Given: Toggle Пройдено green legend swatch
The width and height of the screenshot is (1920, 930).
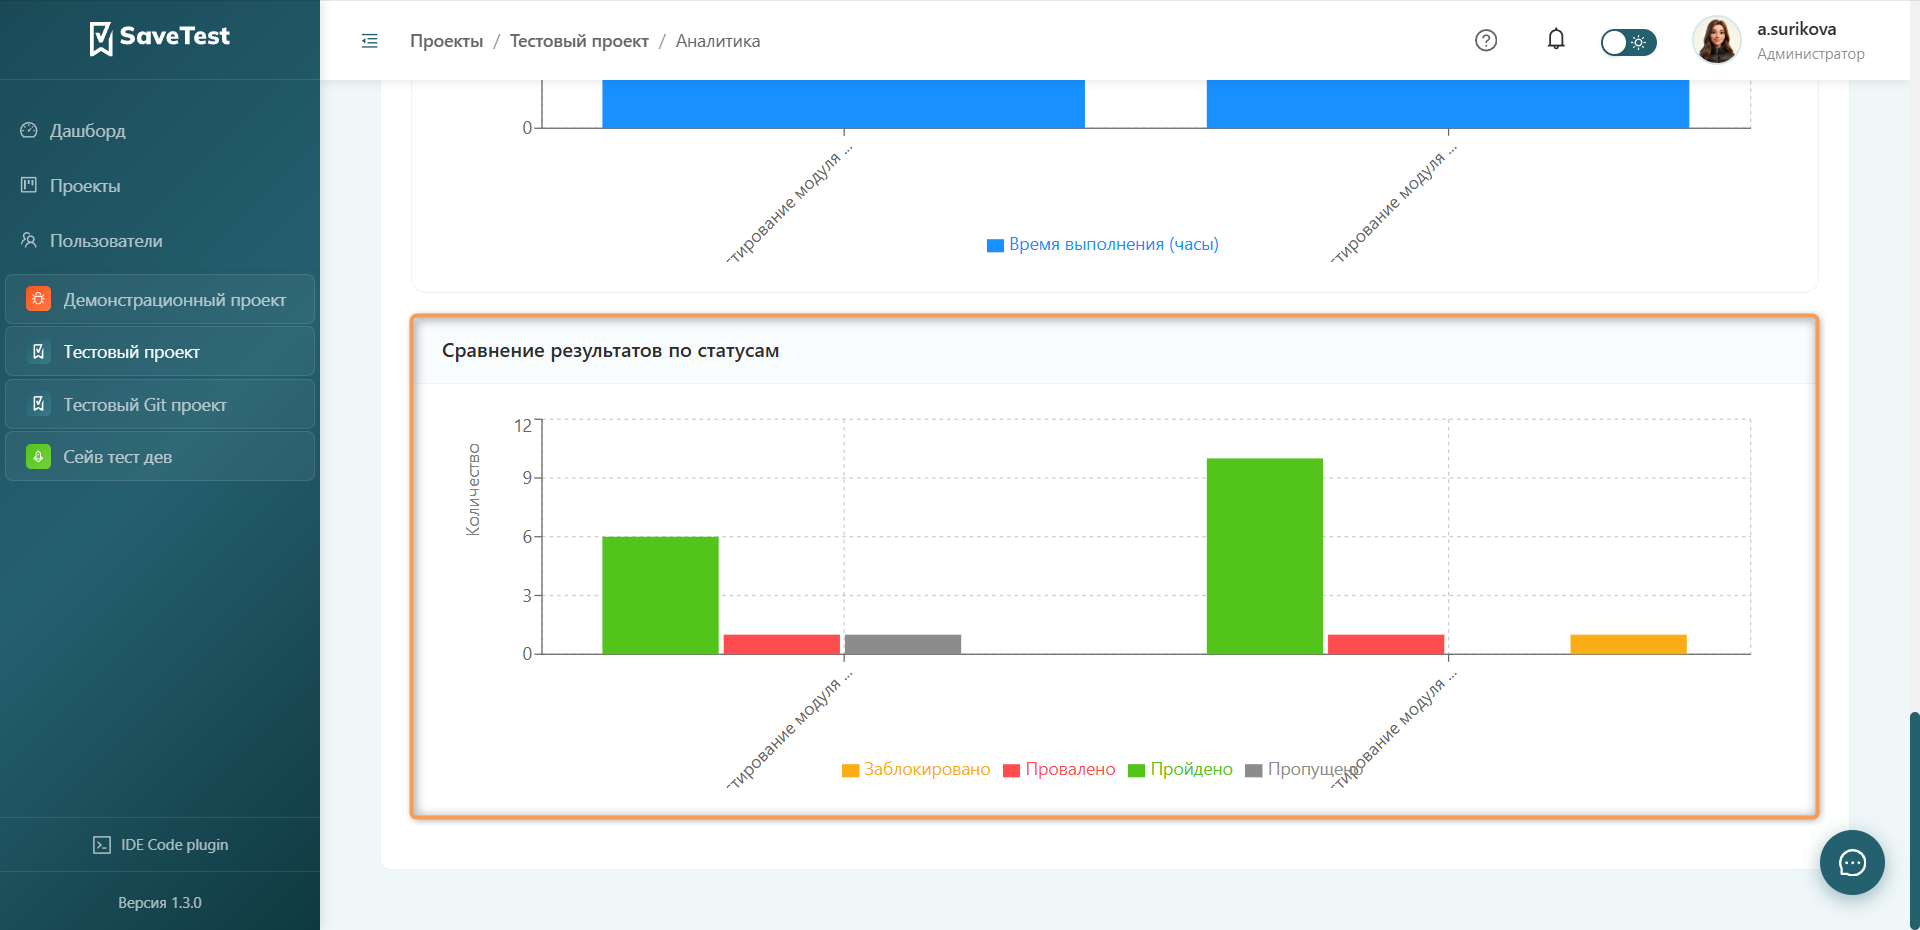Looking at the screenshot, I should click(x=1136, y=770).
